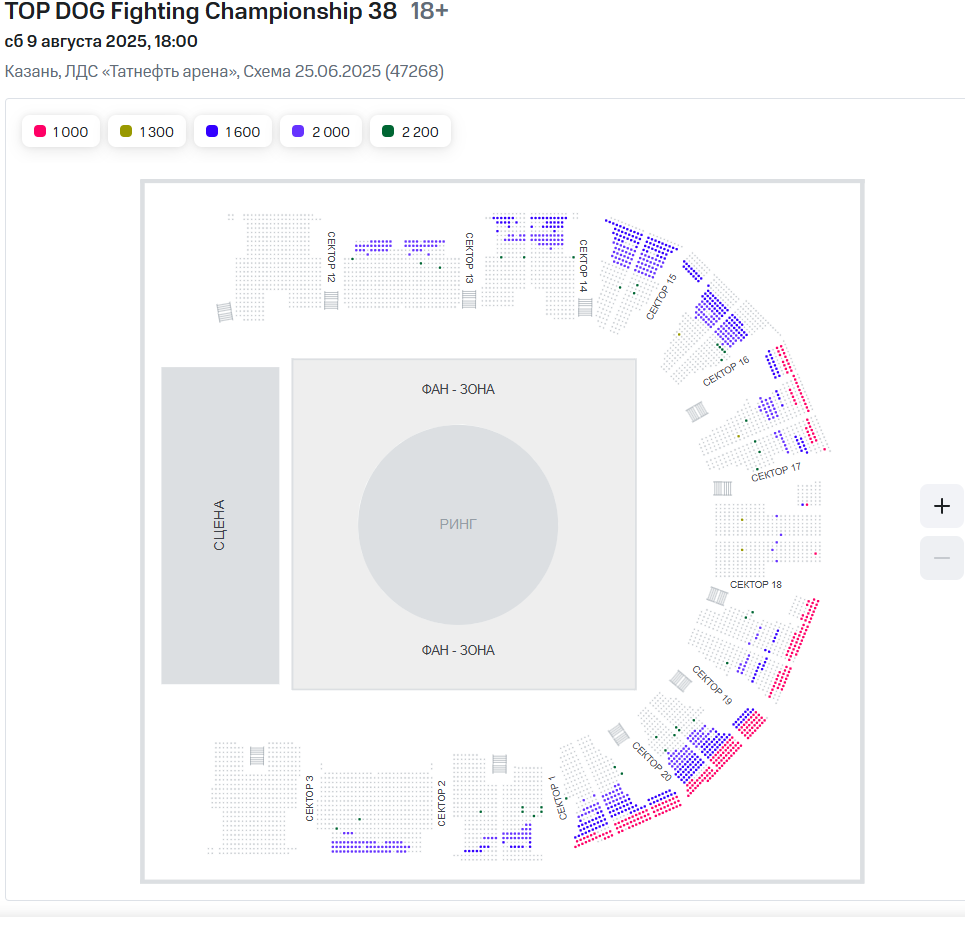Click the РИНГ circle in the center
Image resolution: width=965 pixels, height=927 pixels.
[458, 524]
